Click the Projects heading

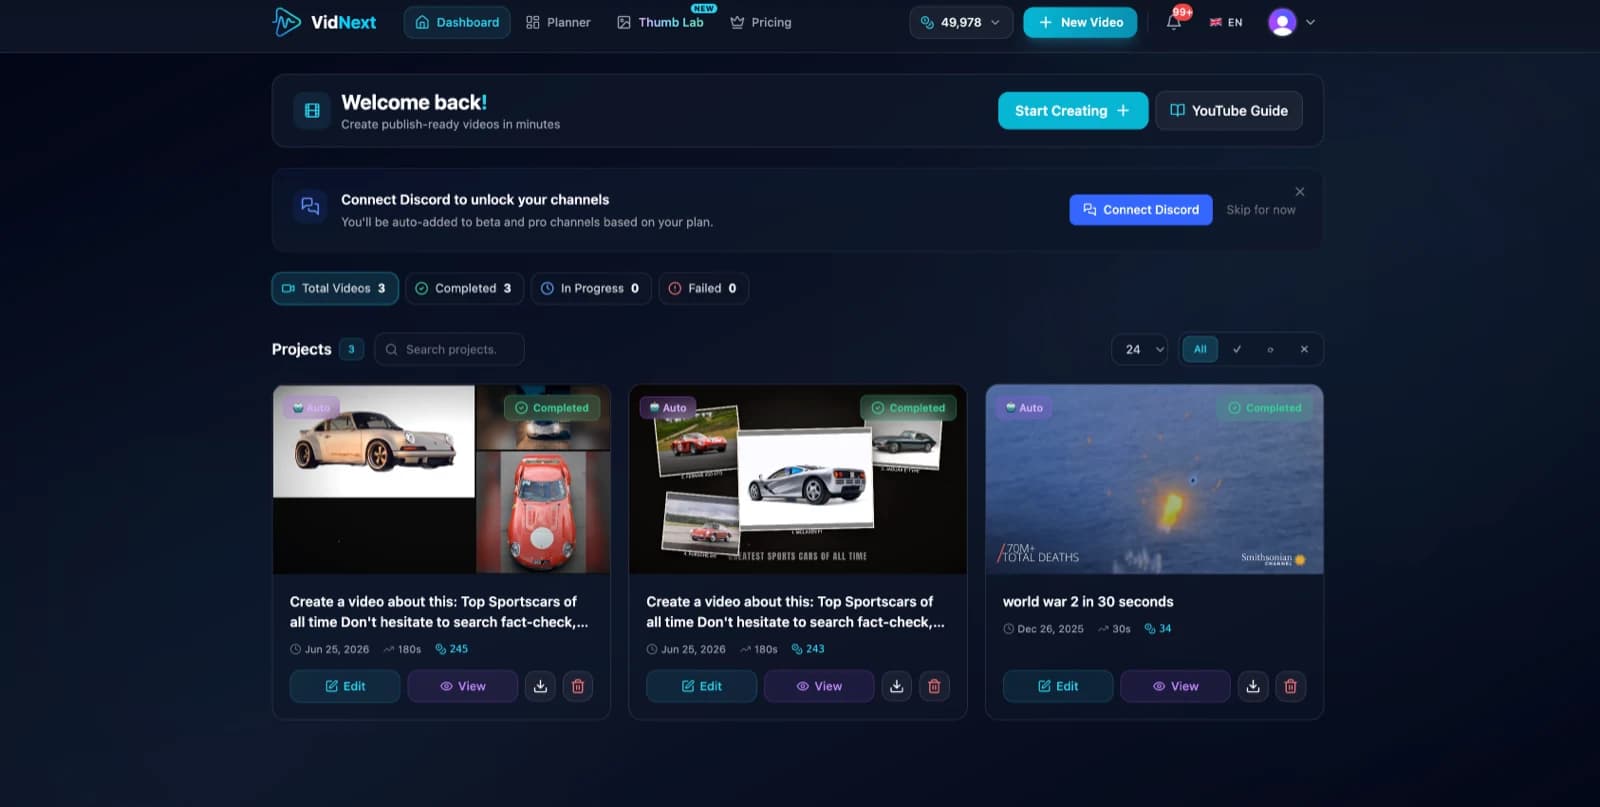[x=301, y=349]
